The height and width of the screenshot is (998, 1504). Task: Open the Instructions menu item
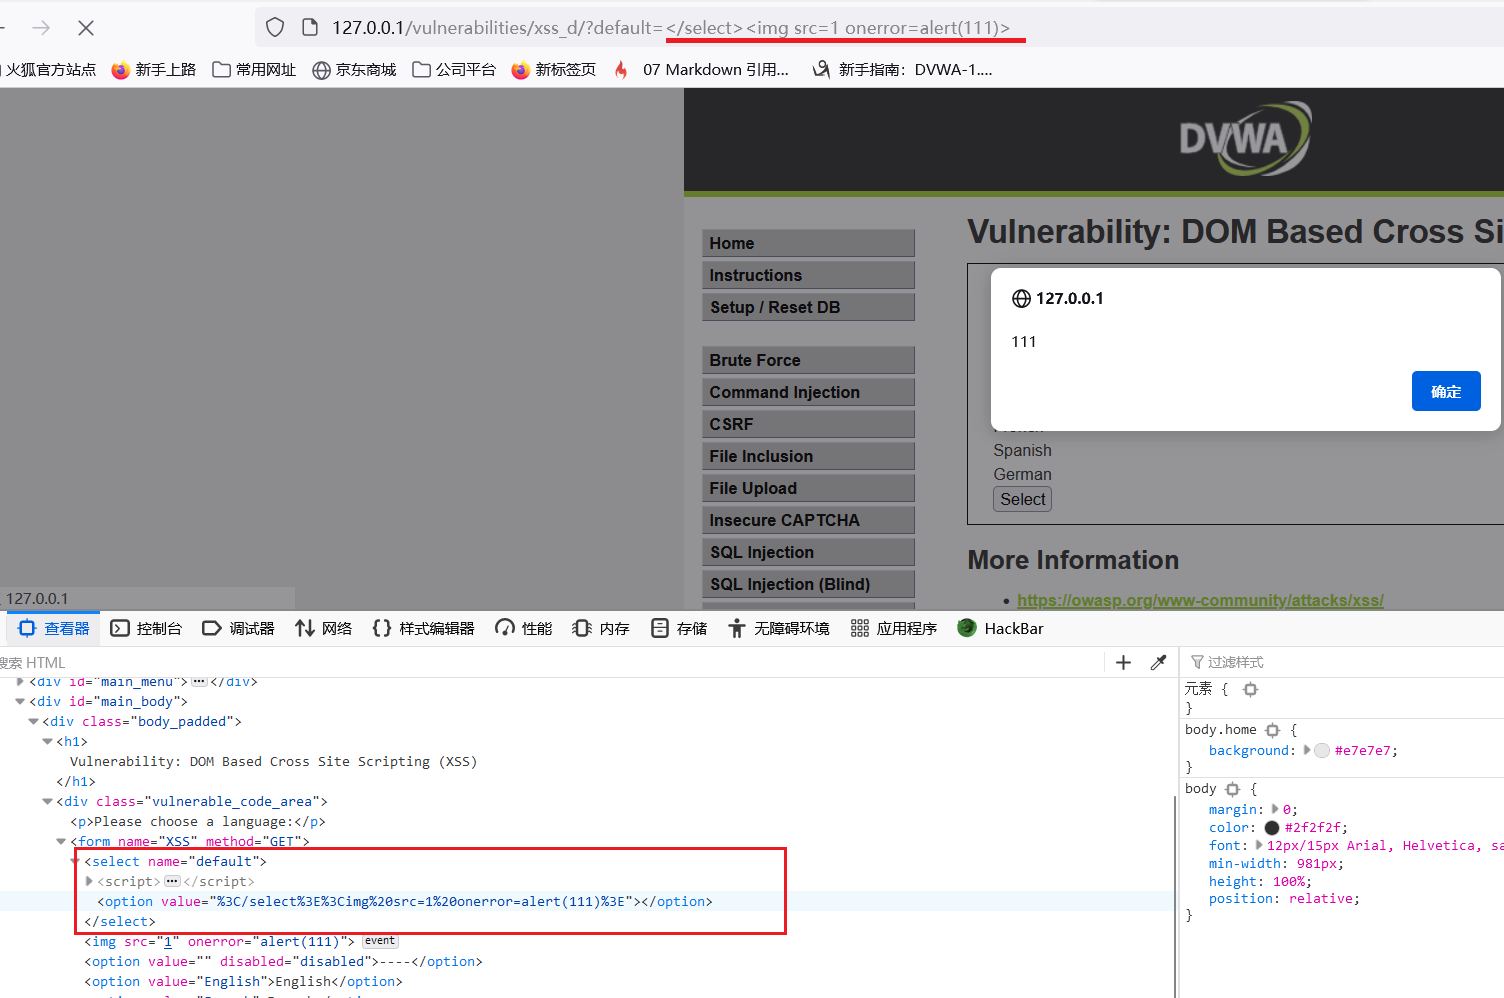tap(808, 275)
